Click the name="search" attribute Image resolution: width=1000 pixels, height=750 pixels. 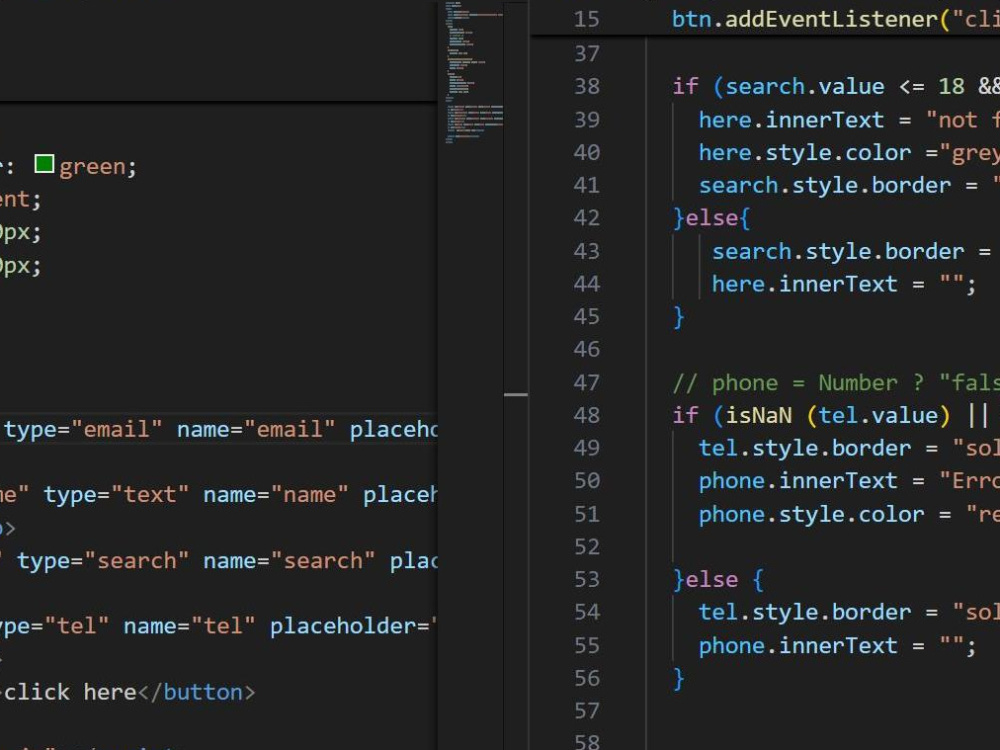pos(289,561)
